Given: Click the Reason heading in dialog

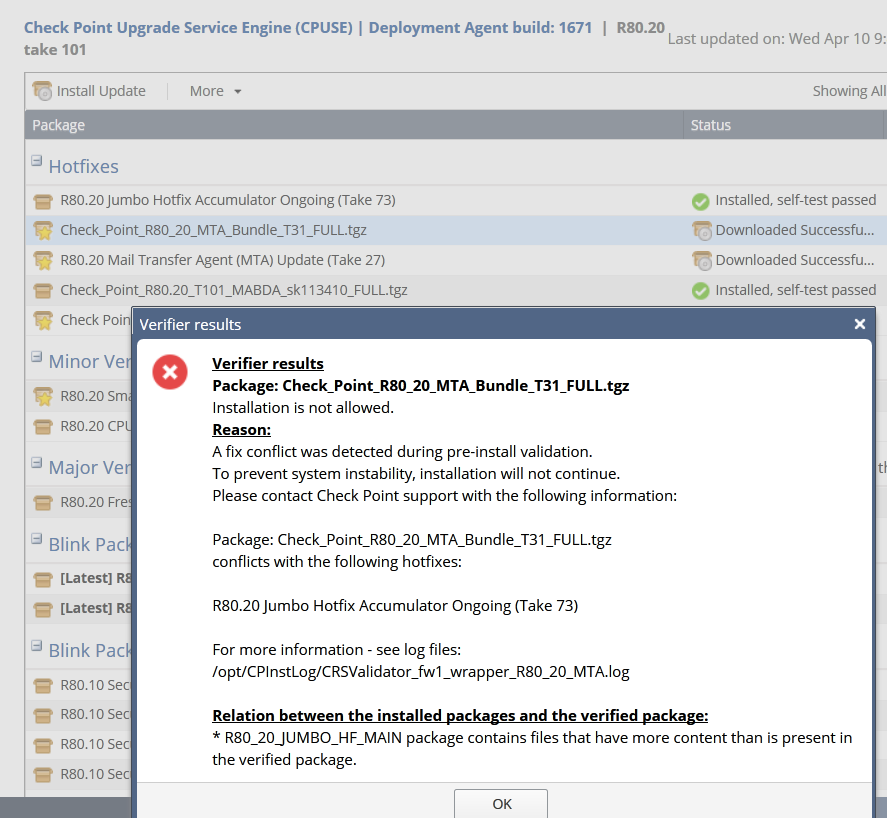Looking at the screenshot, I should (x=242, y=429).
